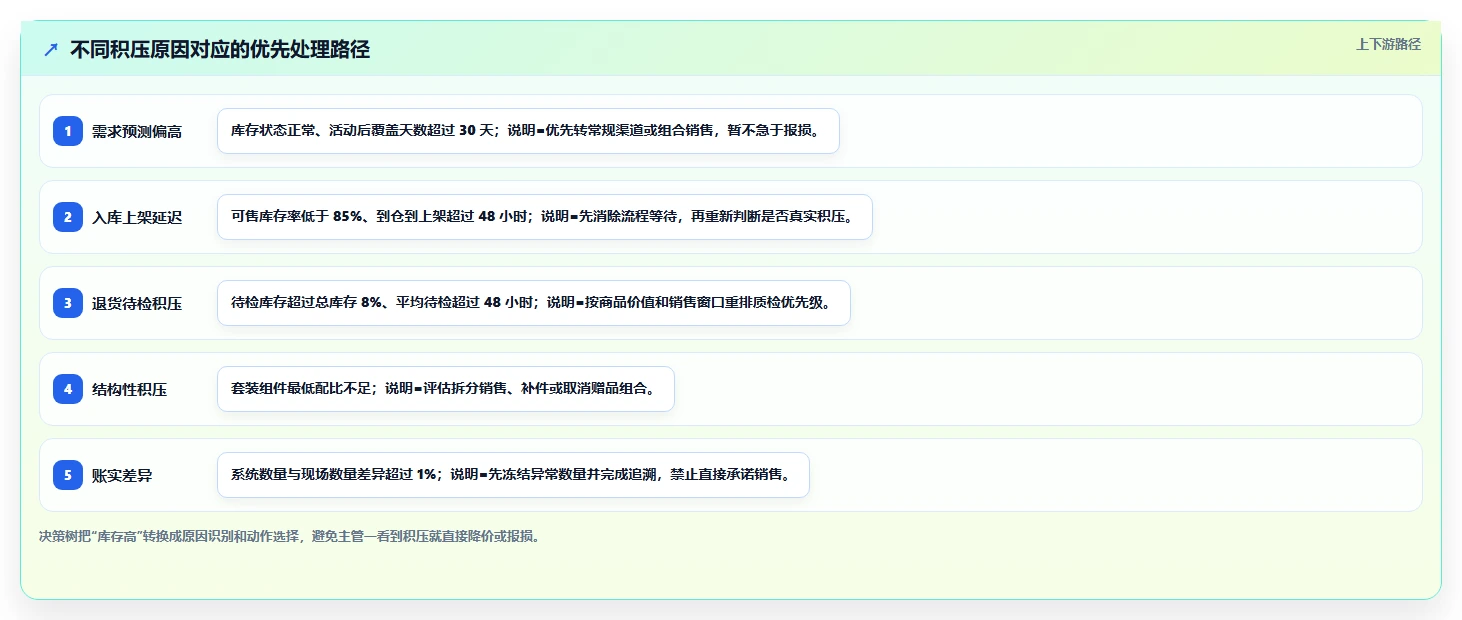Select the 需求预测偏高 label
1462x620 pixels.
click(137, 131)
